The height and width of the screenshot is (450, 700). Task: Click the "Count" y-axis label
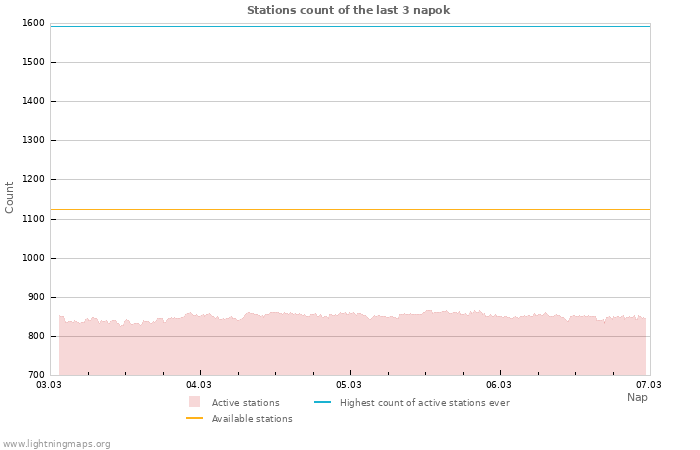[10, 197]
